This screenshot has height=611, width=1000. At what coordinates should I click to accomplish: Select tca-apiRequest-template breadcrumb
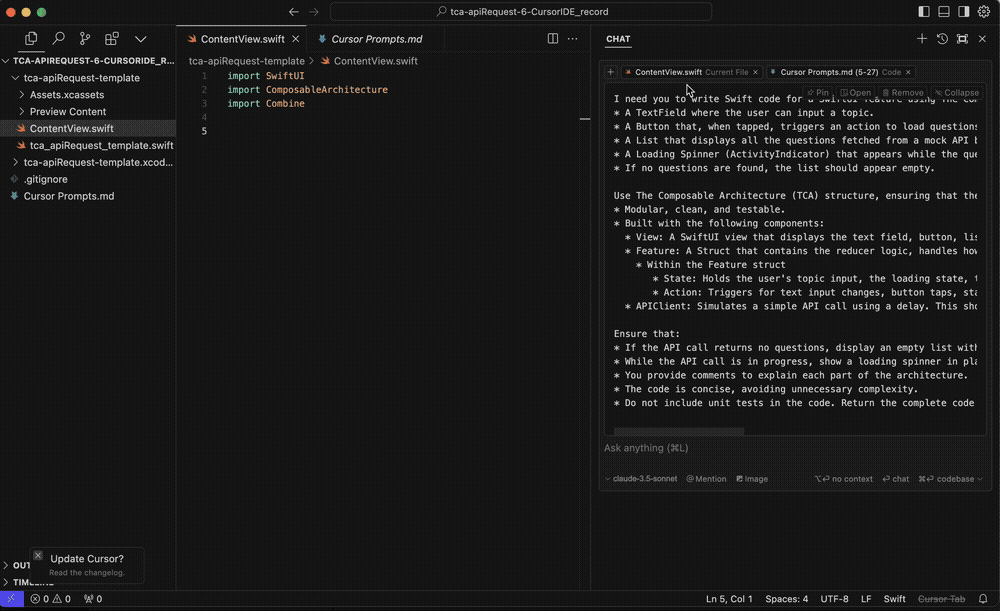(x=246, y=61)
